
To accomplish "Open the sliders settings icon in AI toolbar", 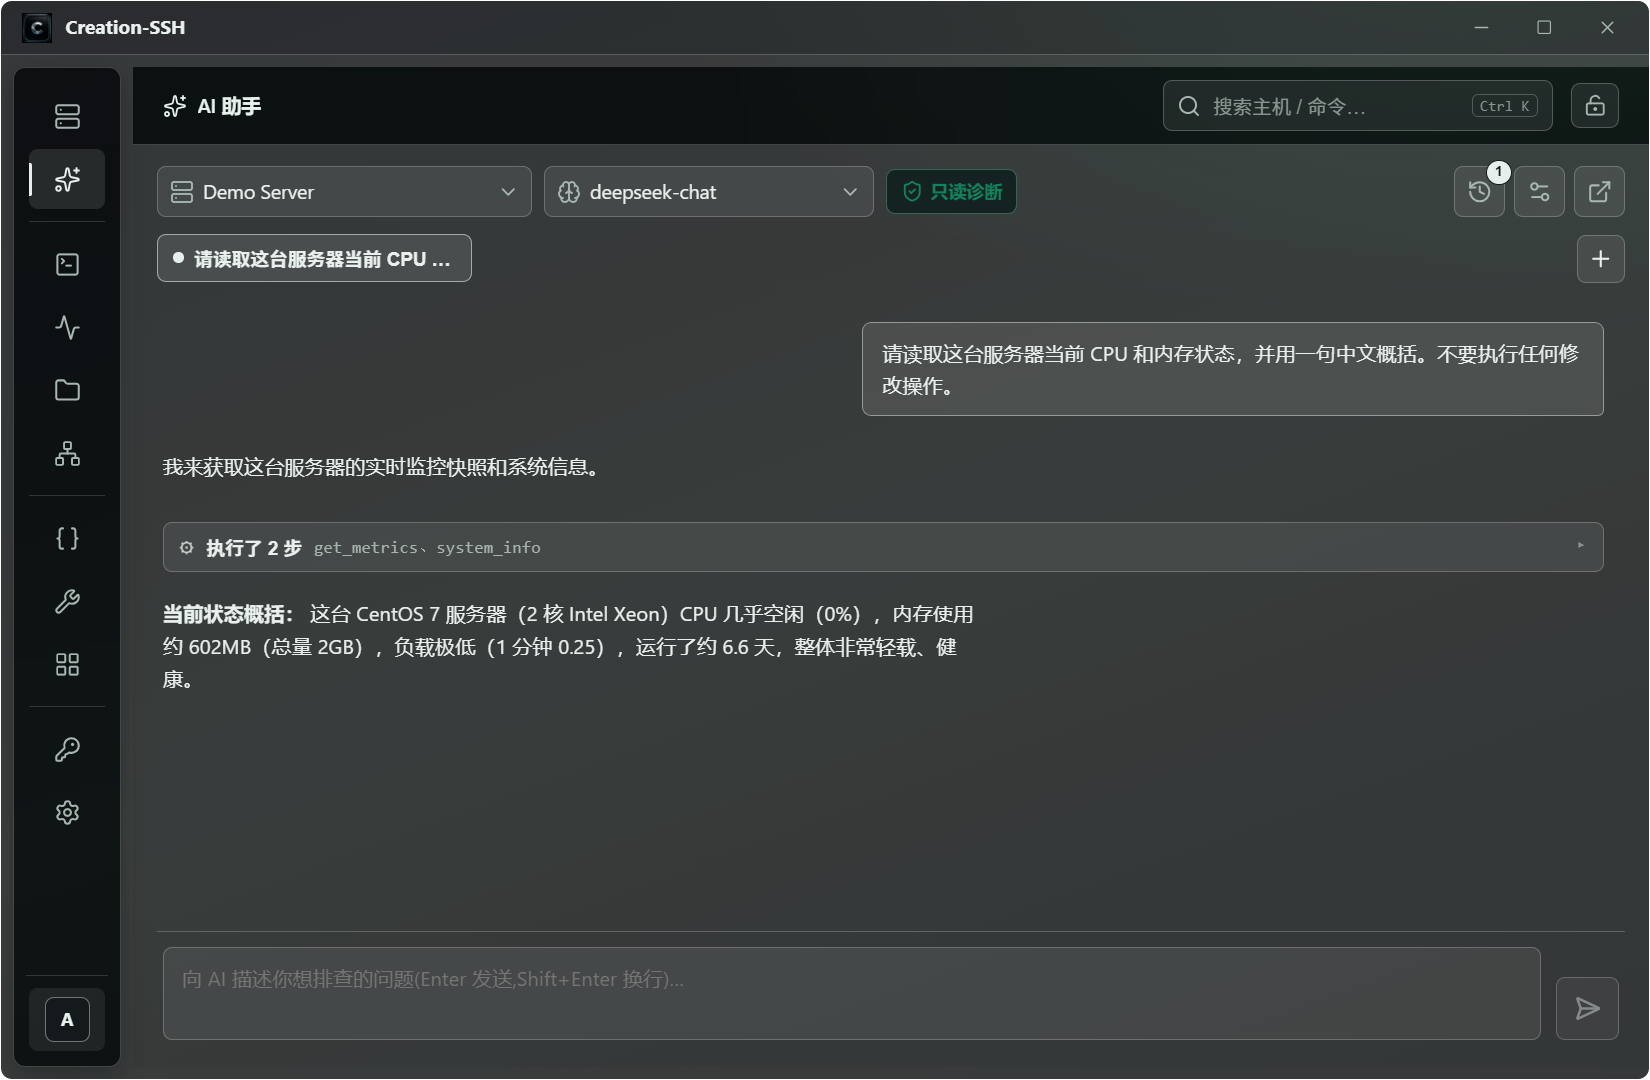I will click(1539, 191).
